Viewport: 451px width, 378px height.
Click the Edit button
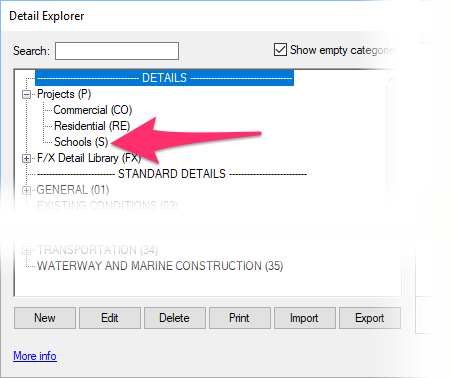(110, 318)
